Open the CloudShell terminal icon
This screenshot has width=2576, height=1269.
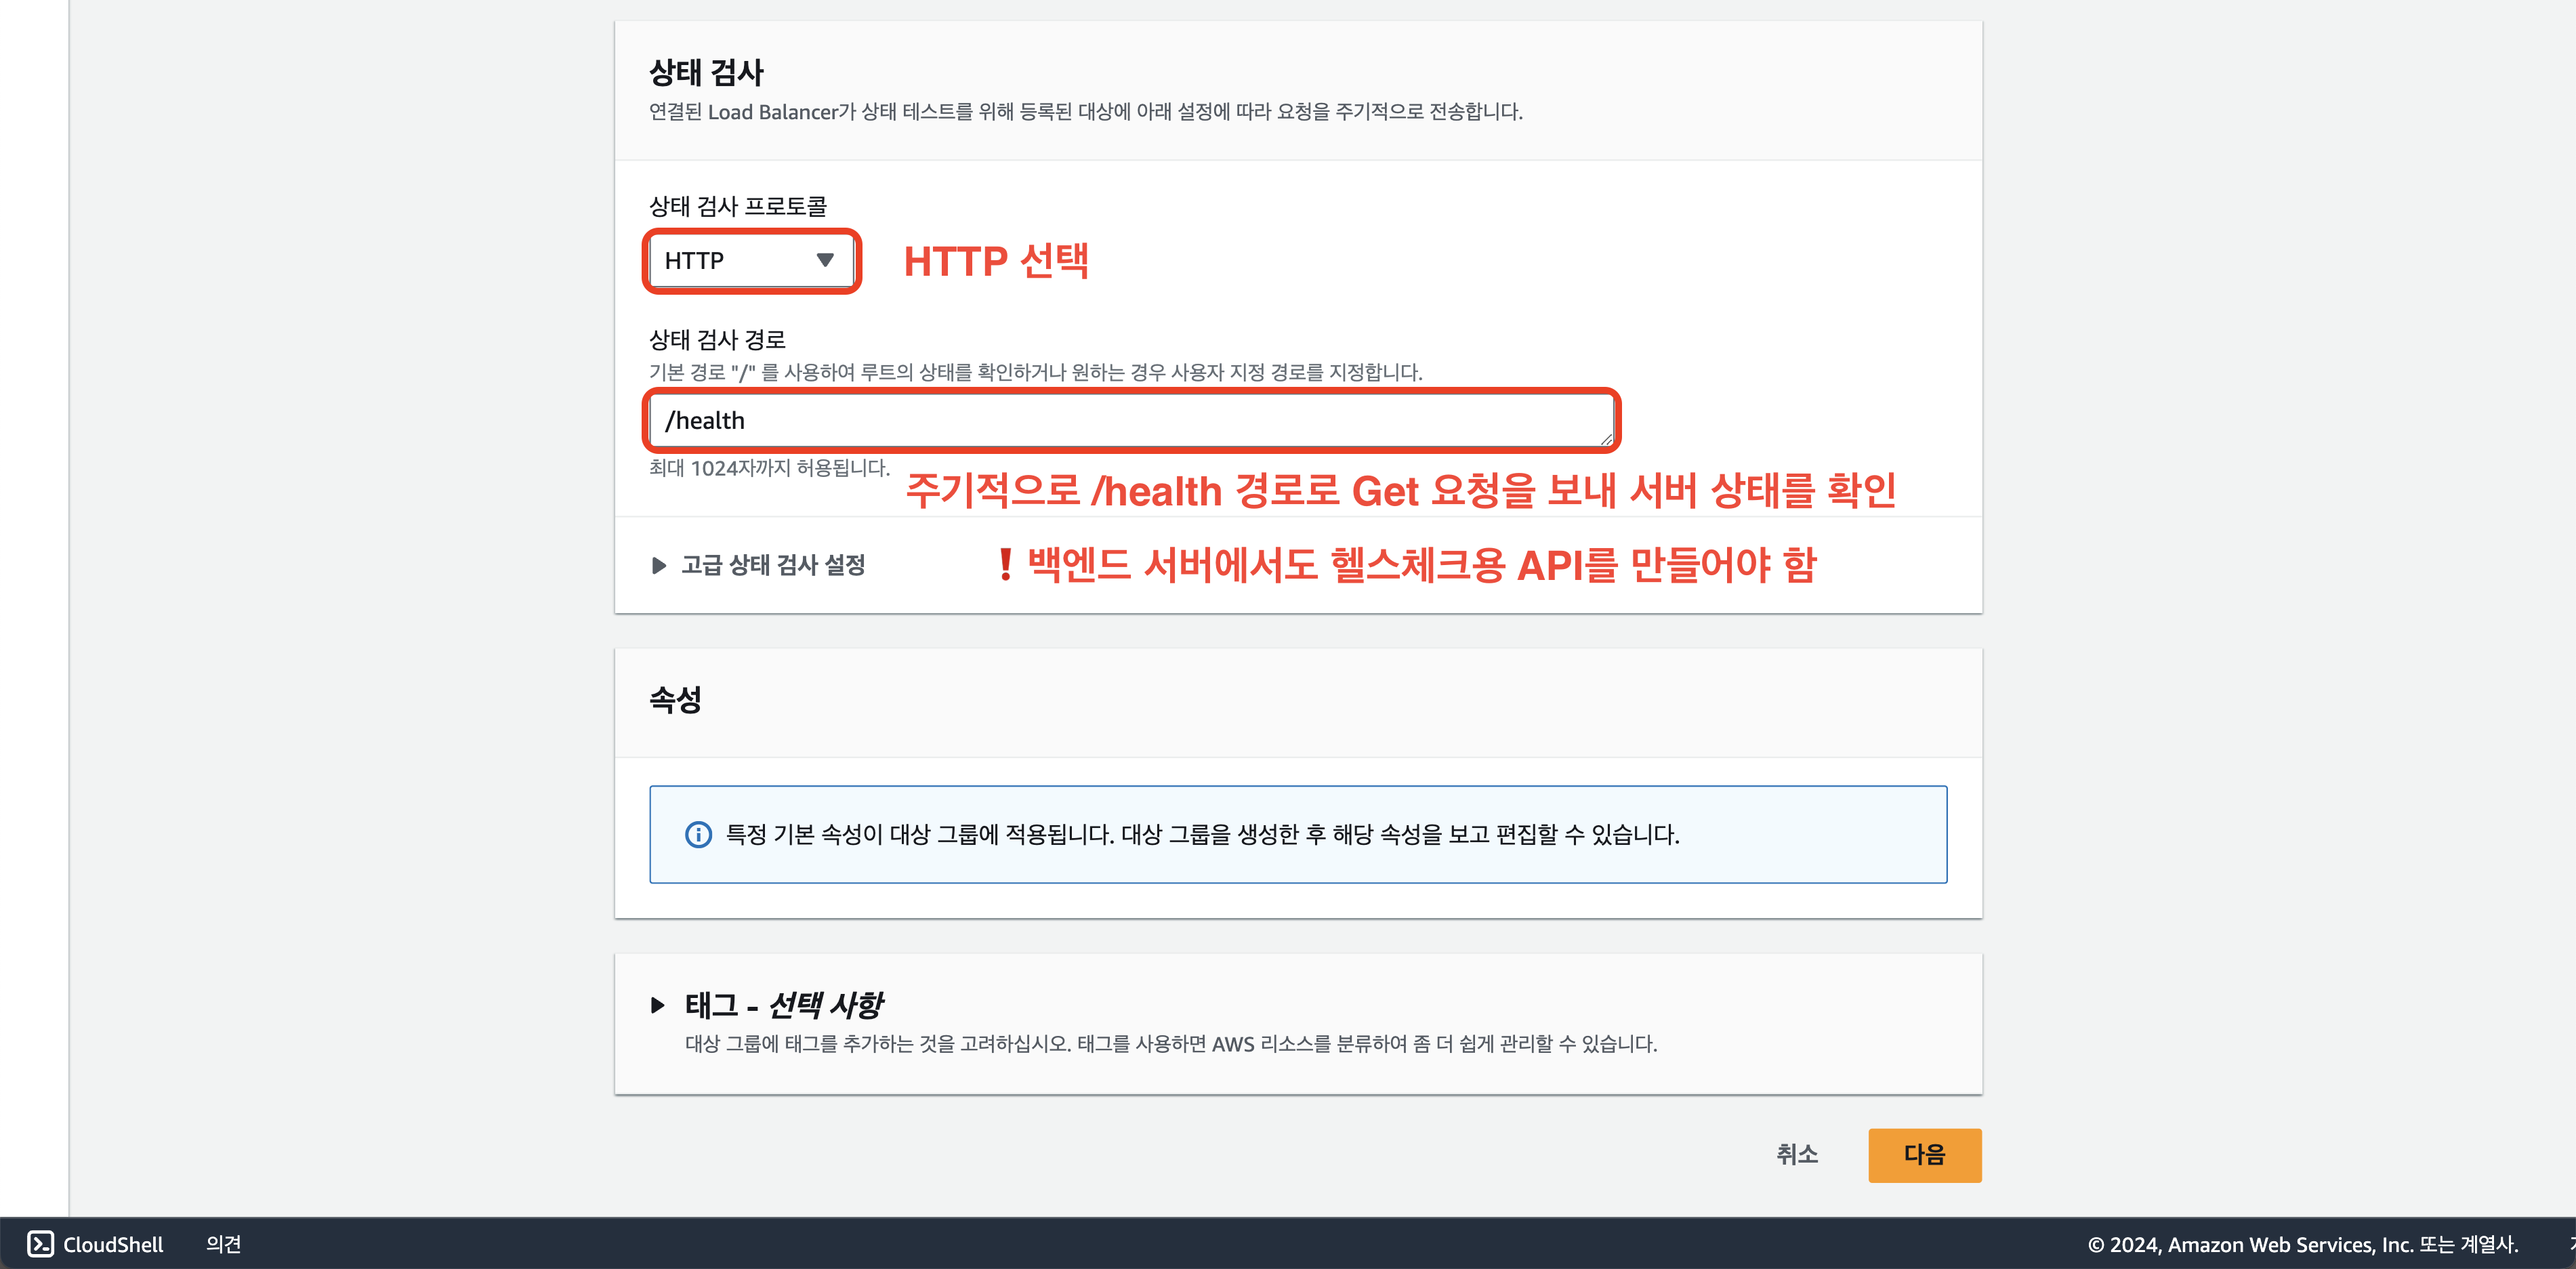tap(40, 1243)
